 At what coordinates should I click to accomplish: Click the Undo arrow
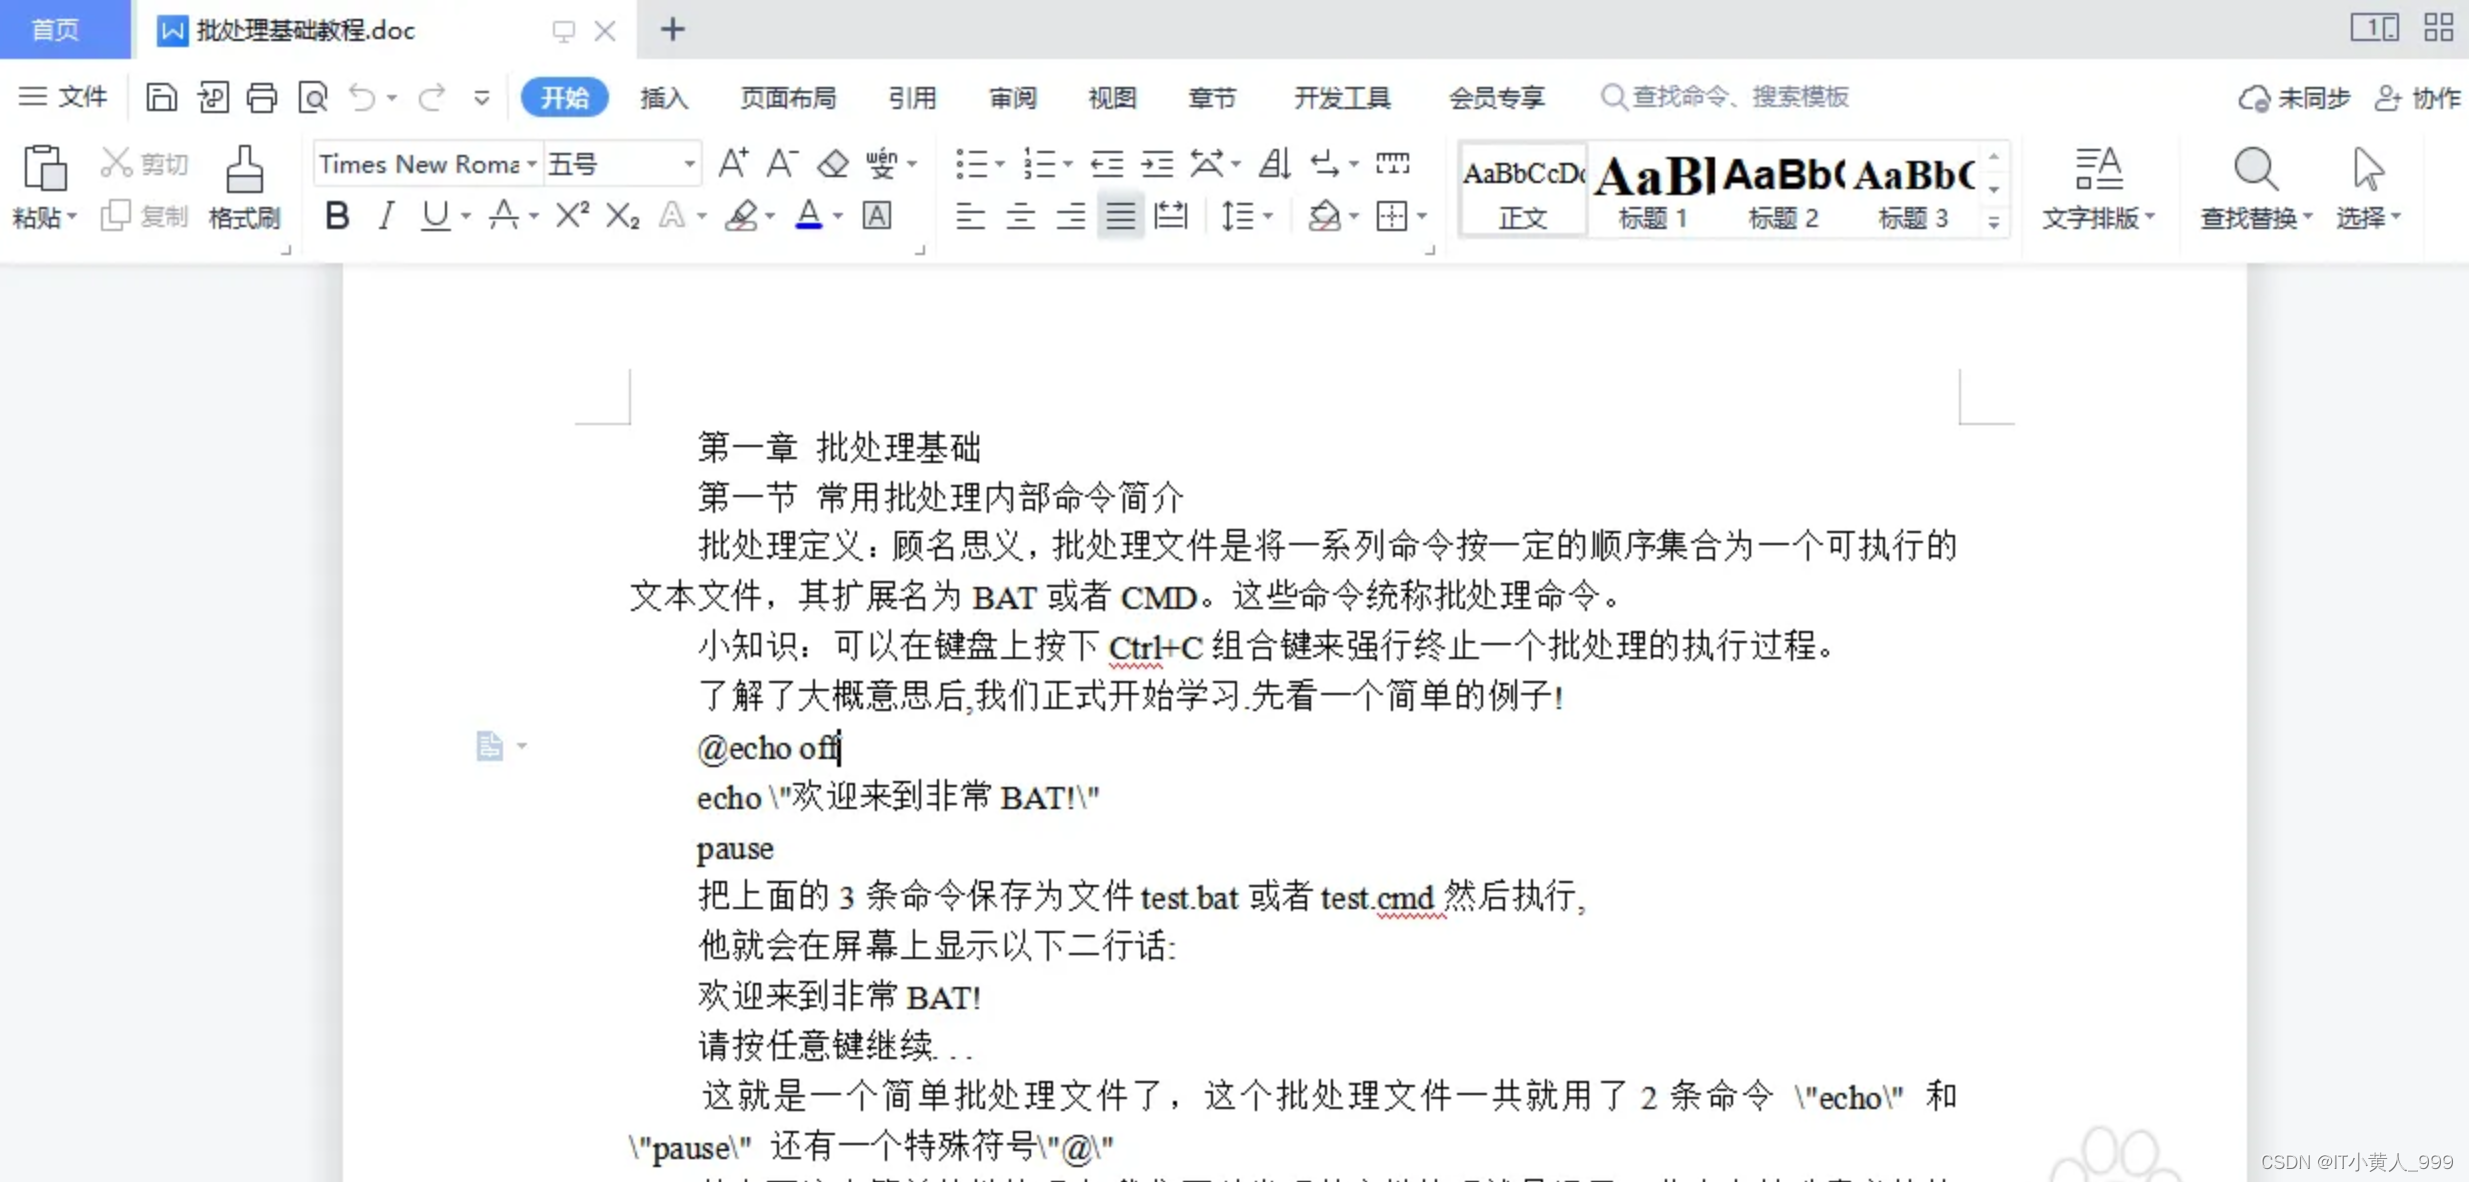coord(362,97)
